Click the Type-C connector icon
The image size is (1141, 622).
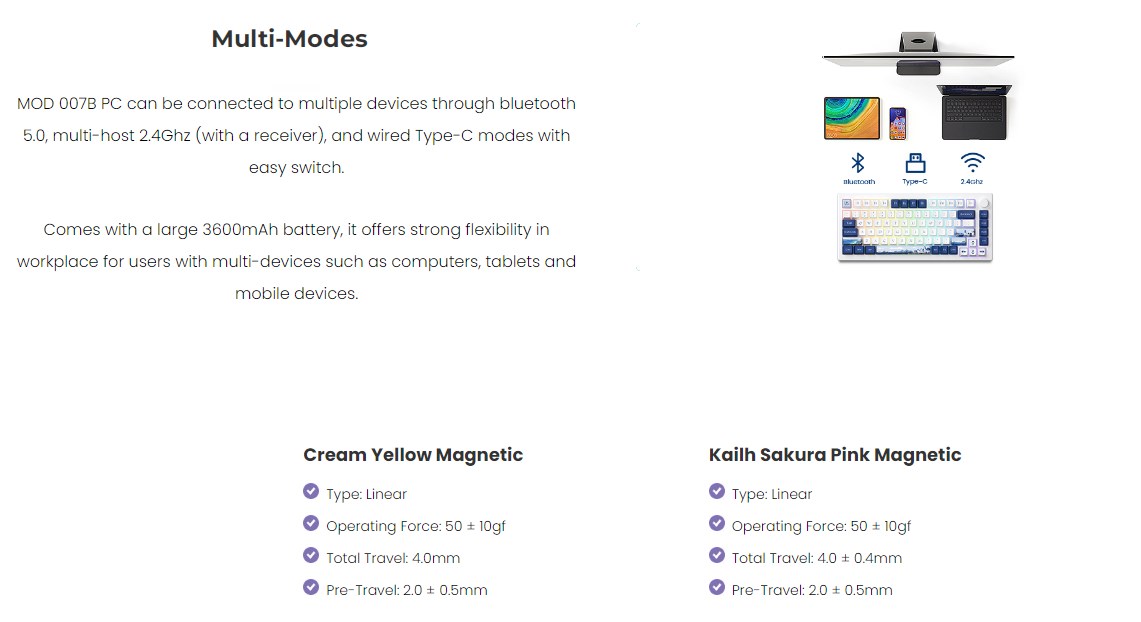914,164
